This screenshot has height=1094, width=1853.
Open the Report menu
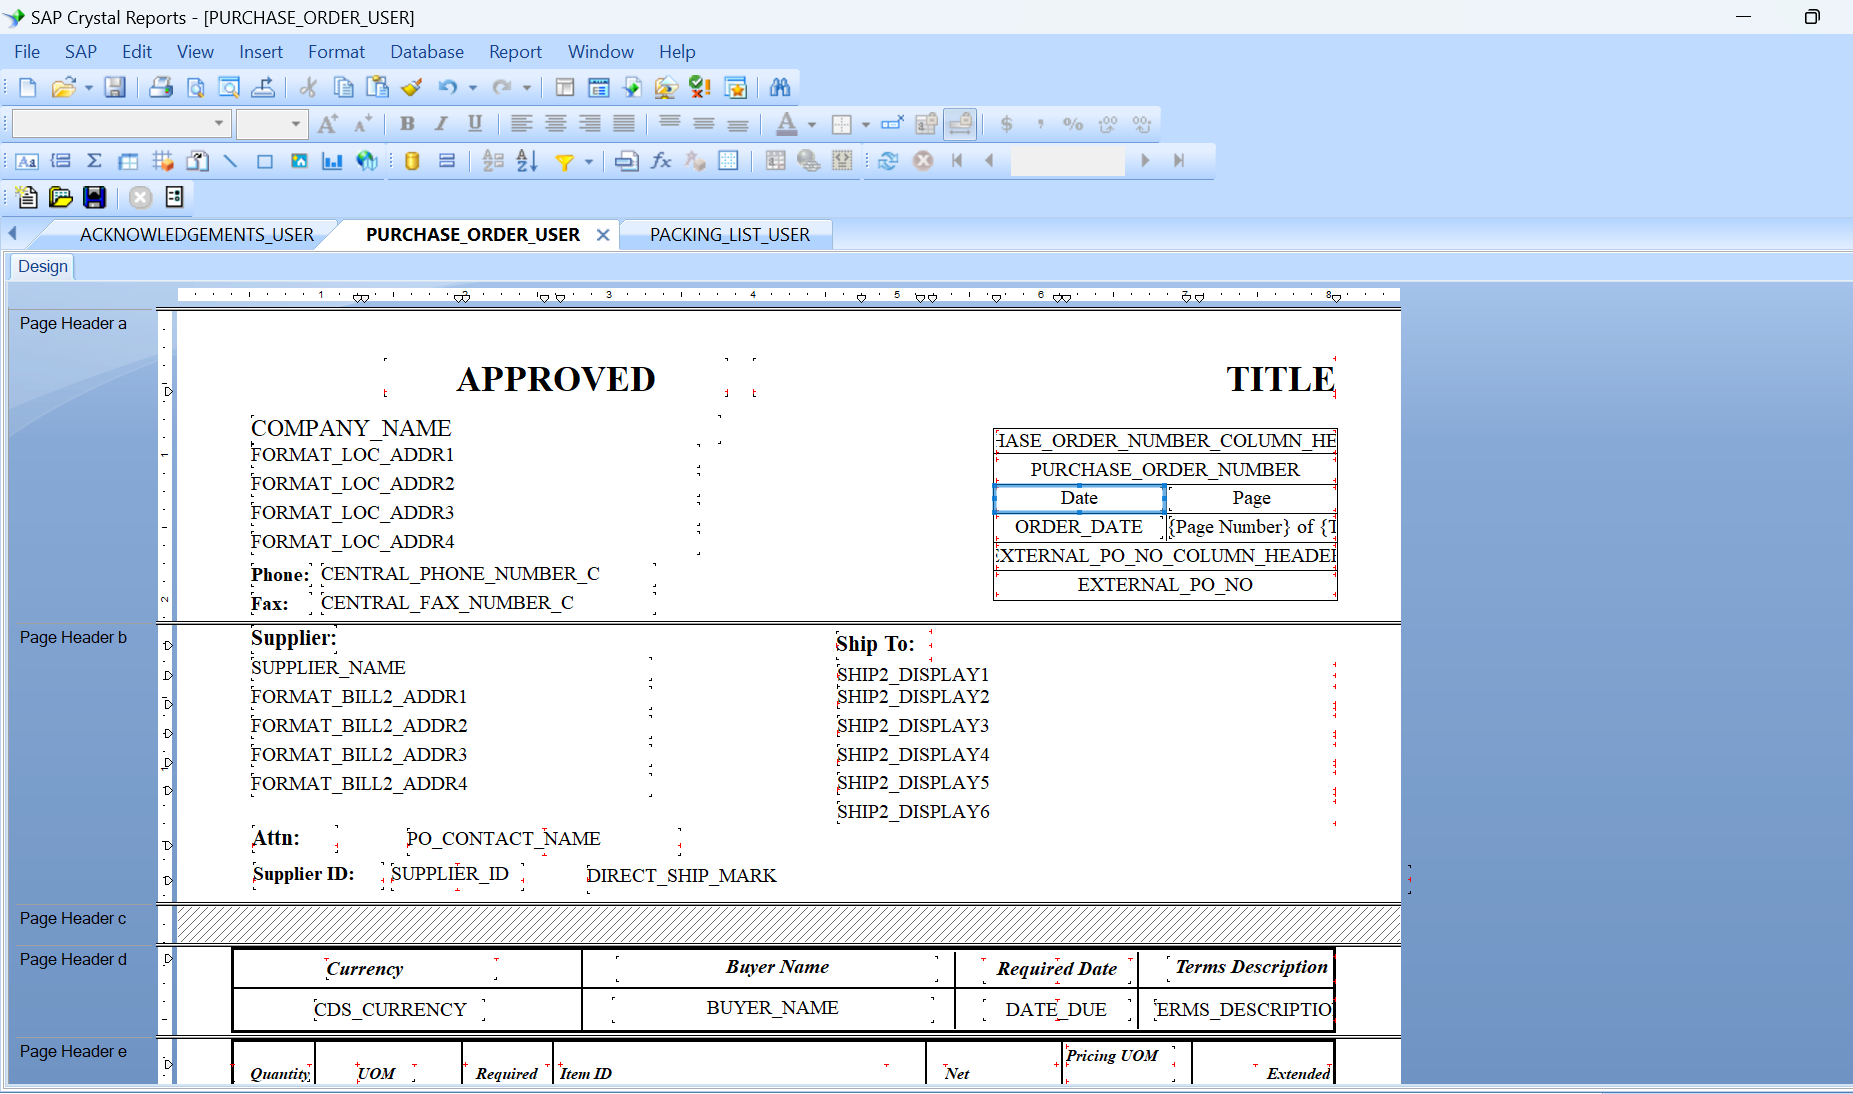click(515, 52)
